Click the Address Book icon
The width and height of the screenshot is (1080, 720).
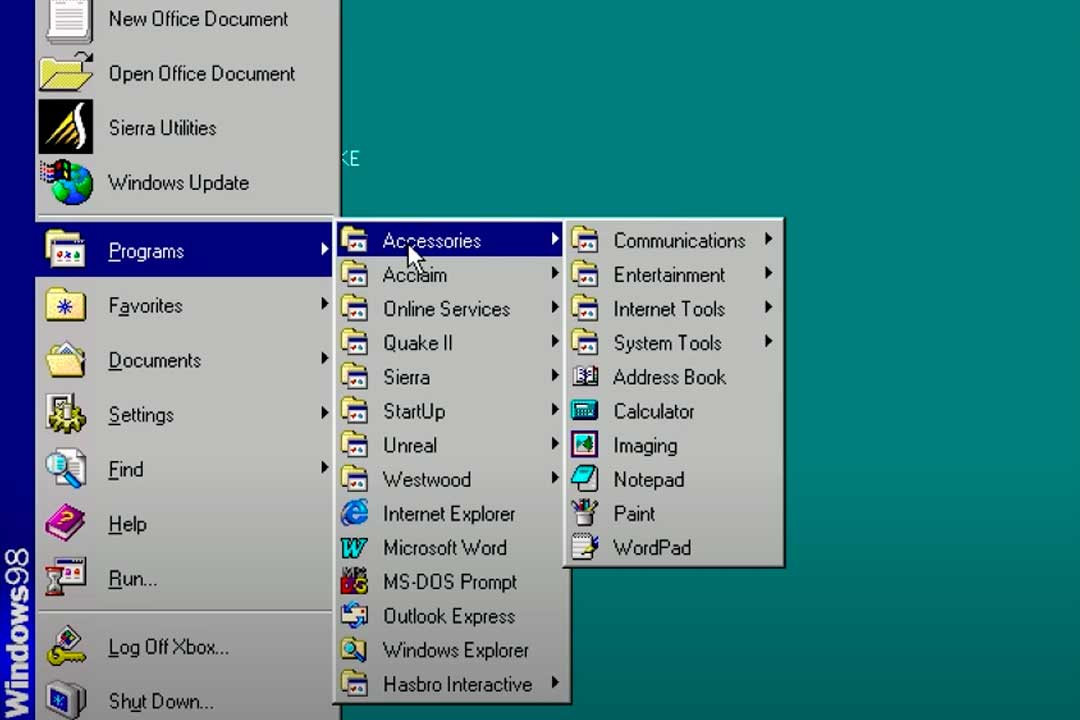click(x=585, y=376)
